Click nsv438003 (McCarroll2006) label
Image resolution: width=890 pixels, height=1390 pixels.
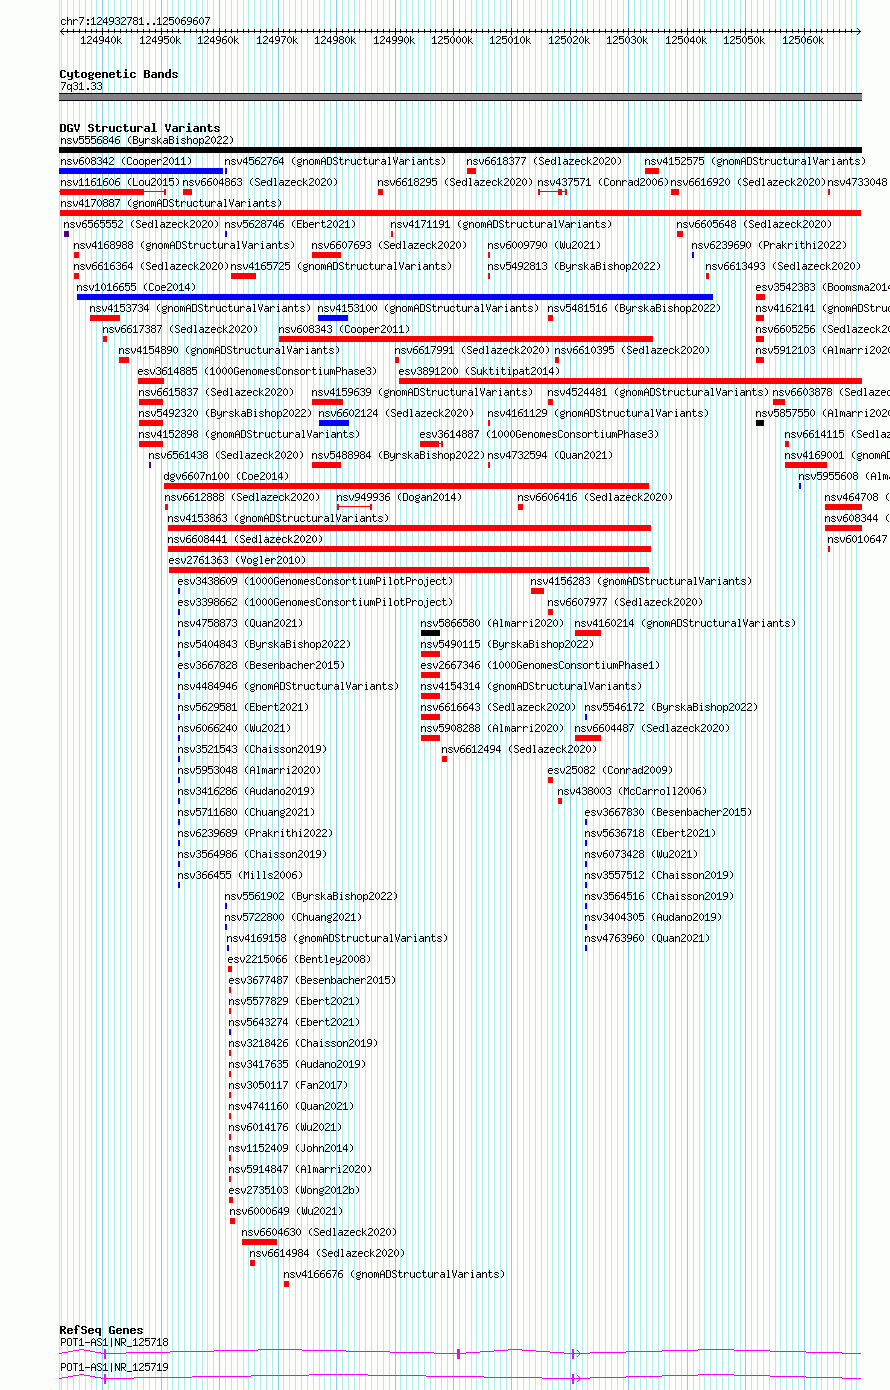[x=631, y=792]
